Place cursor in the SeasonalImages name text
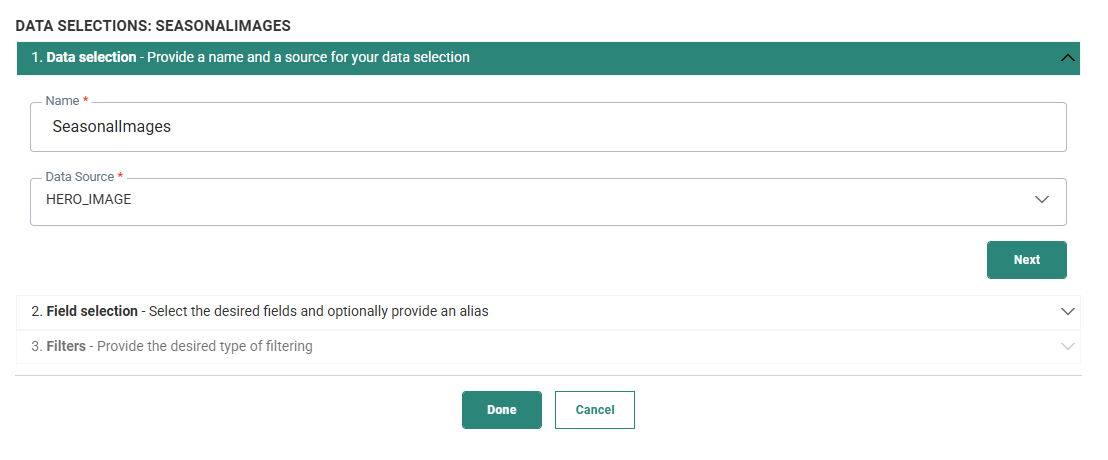The width and height of the screenshot is (1108, 460). [x=111, y=127]
